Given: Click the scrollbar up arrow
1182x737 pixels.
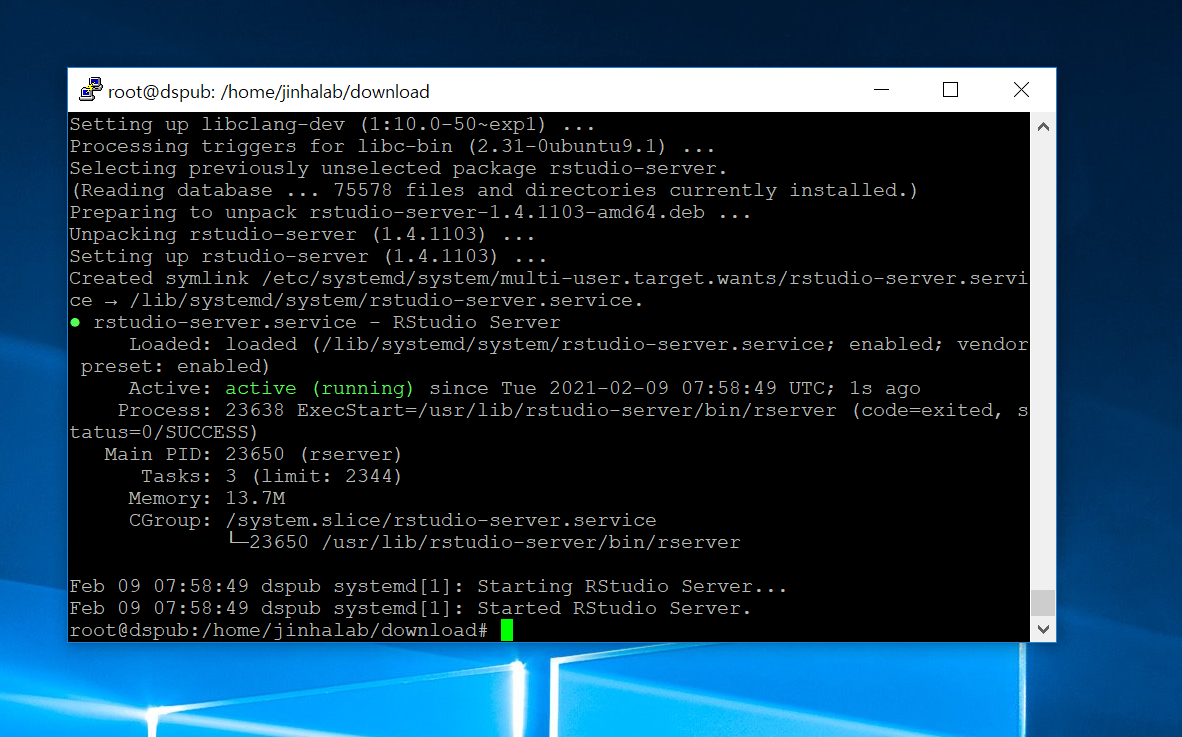Looking at the screenshot, I should (1043, 127).
